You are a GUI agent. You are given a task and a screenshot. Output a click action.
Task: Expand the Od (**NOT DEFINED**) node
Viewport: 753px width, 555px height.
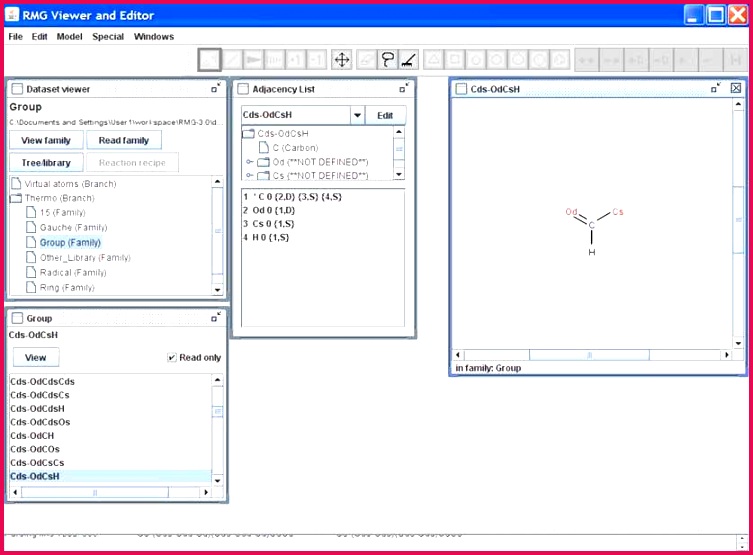click(249, 162)
